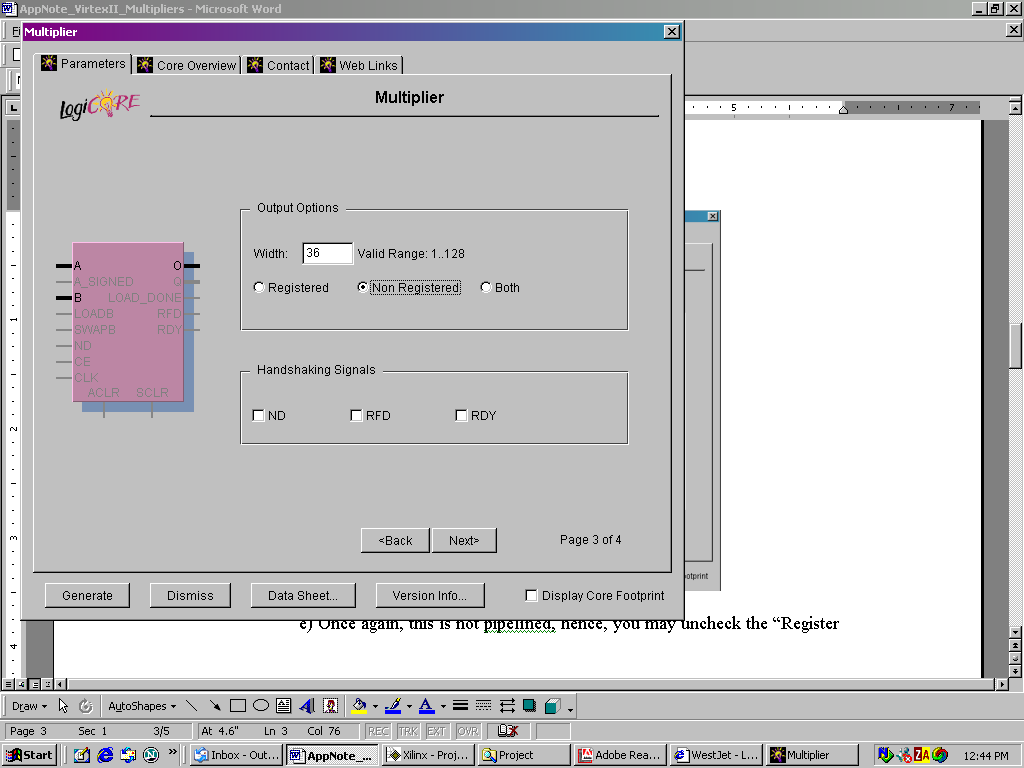Image resolution: width=1024 pixels, height=768 pixels.
Task: Open the 3-D style tool
Action: click(x=553, y=706)
